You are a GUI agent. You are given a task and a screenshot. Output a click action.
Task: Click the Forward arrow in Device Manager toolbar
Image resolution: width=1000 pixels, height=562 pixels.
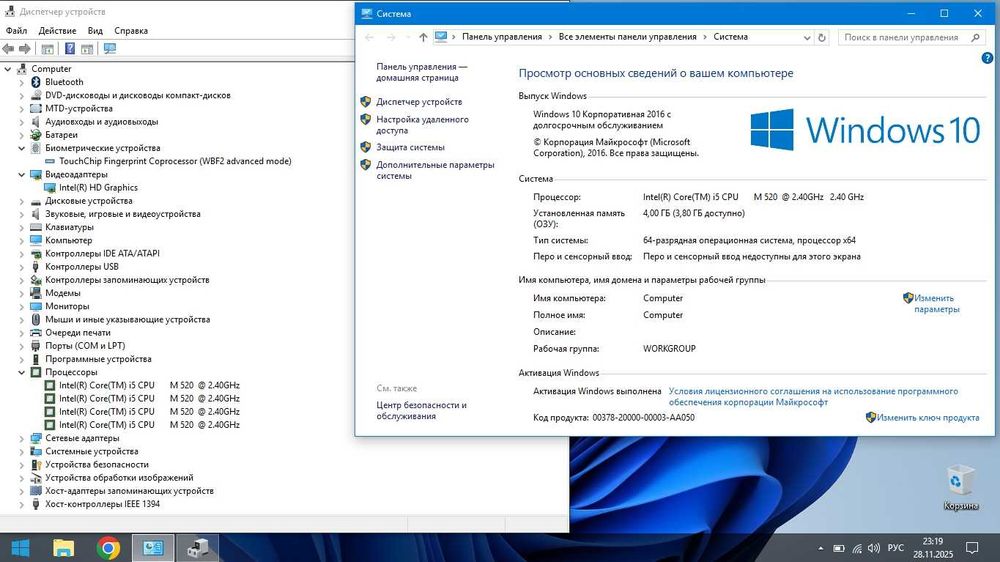[25, 48]
